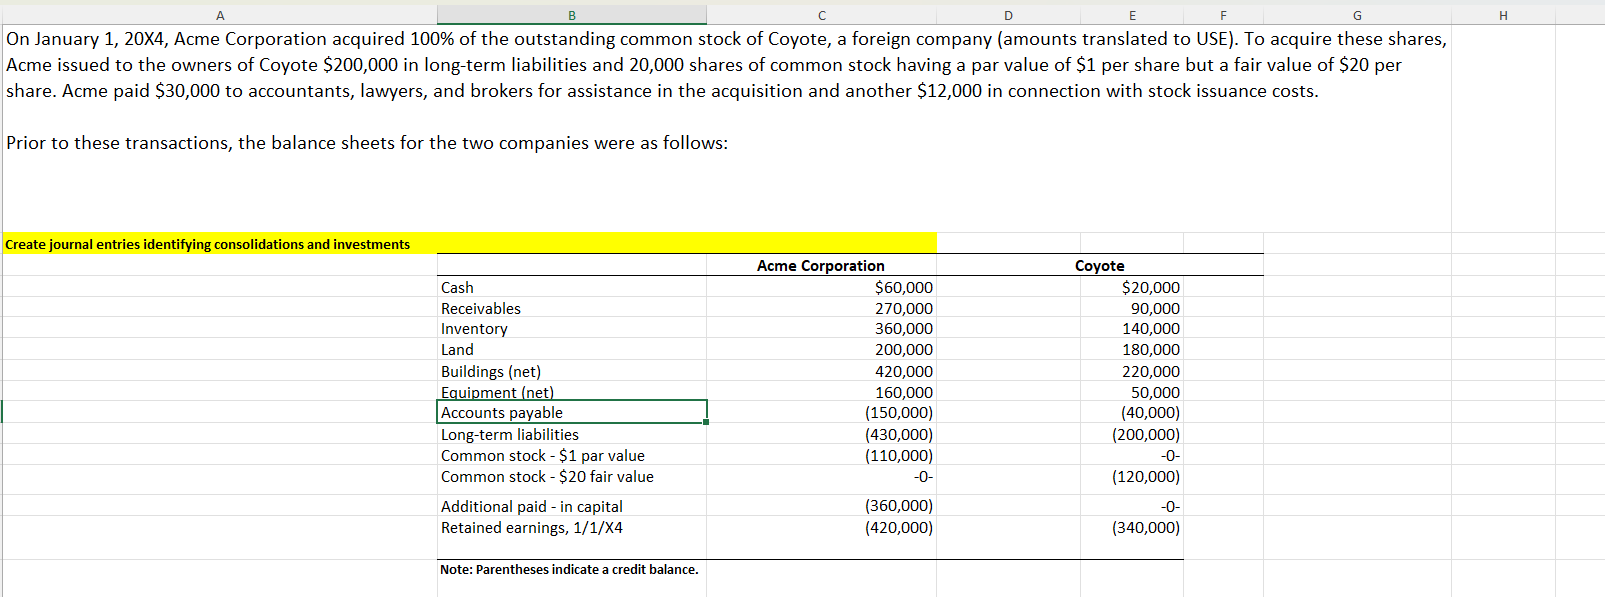Select column C header
The height and width of the screenshot is (597, 1605).
(822, 15)
